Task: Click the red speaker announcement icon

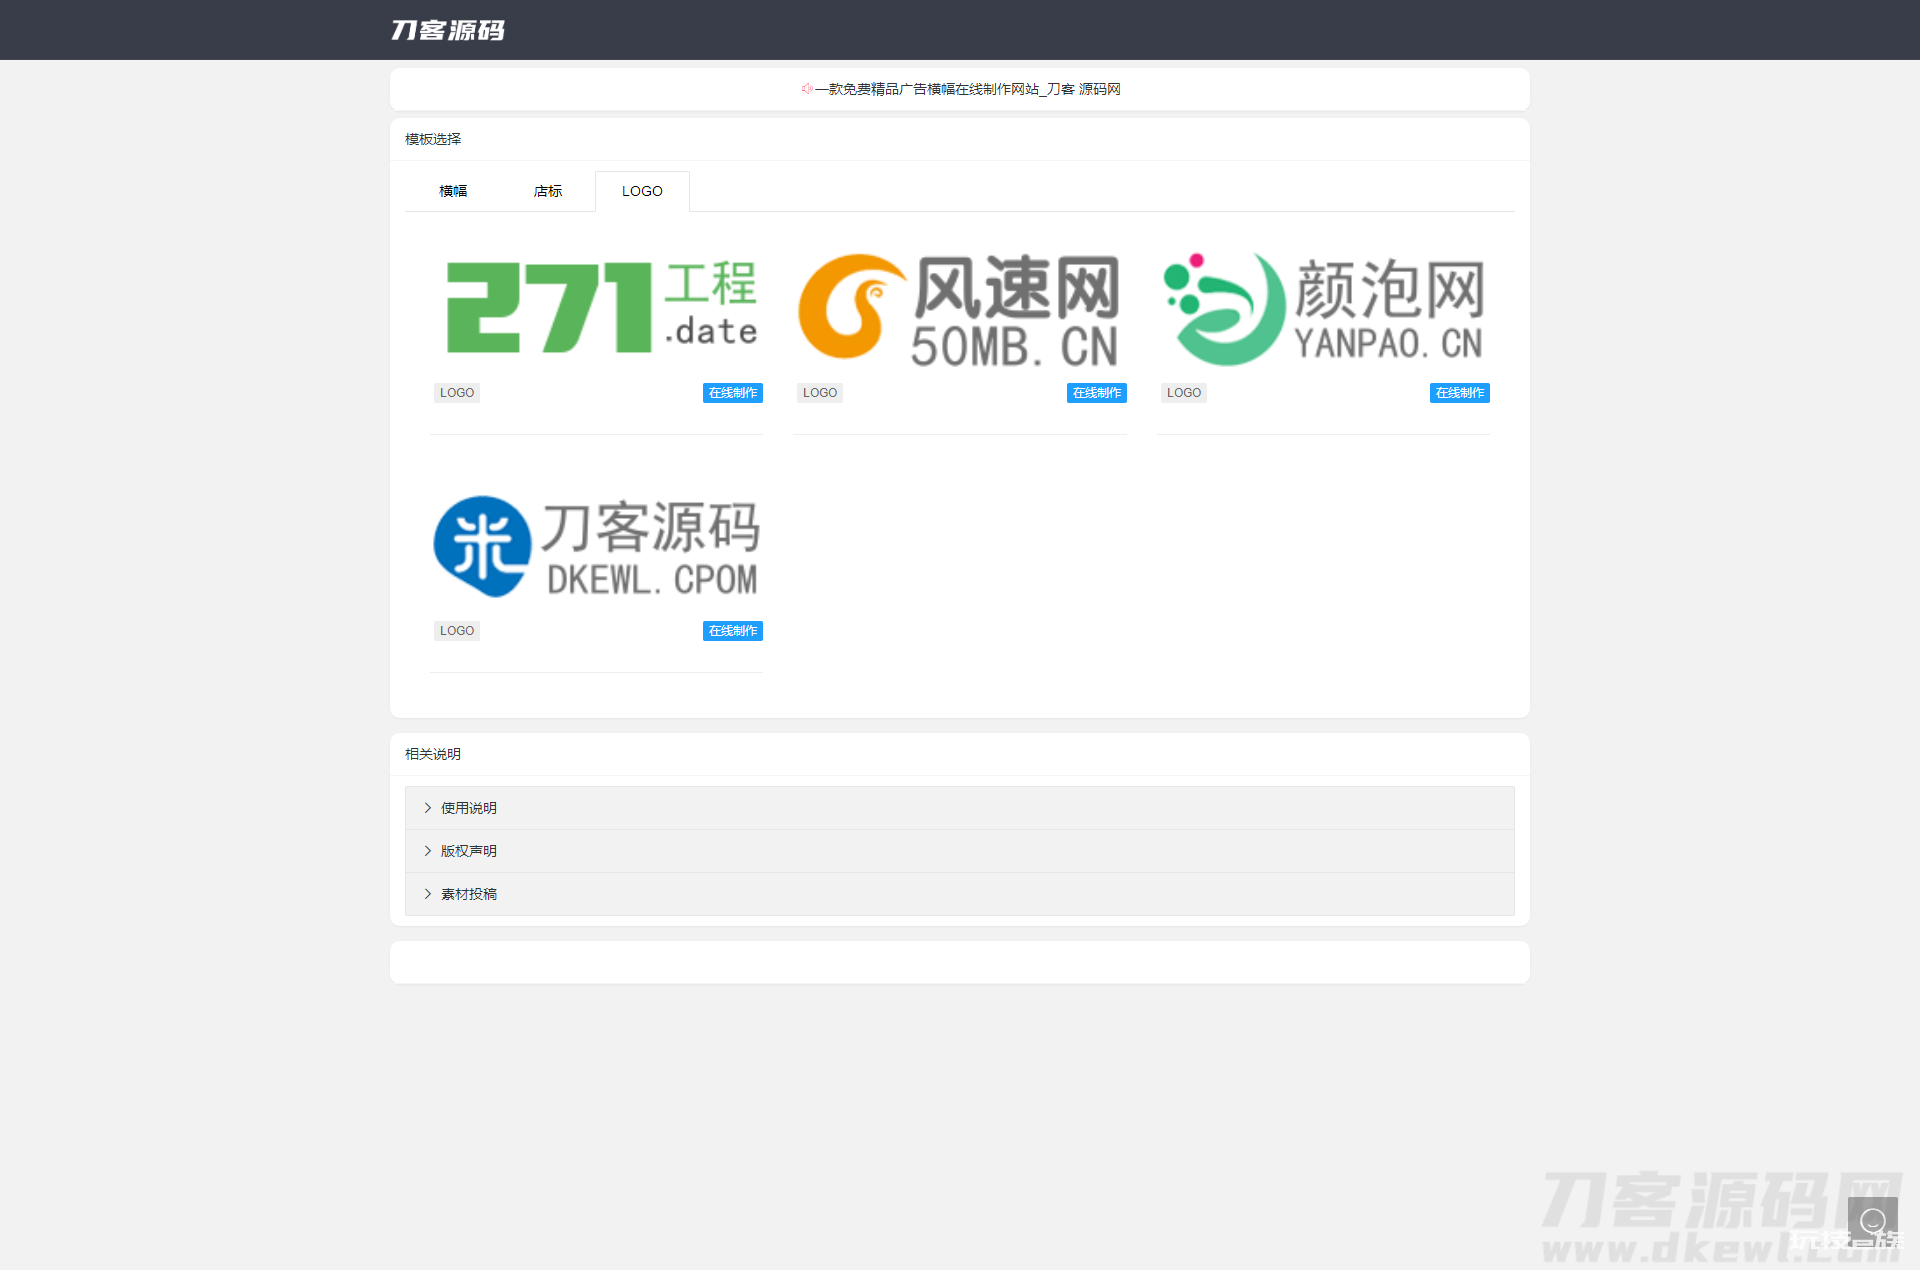Action: coord(806,89)
